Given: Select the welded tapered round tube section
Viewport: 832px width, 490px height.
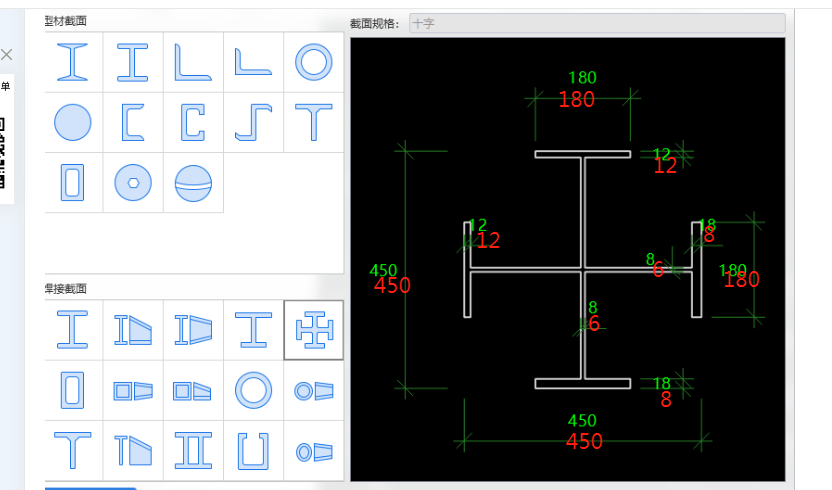Looking at the screenshot, I should point(314,390).
